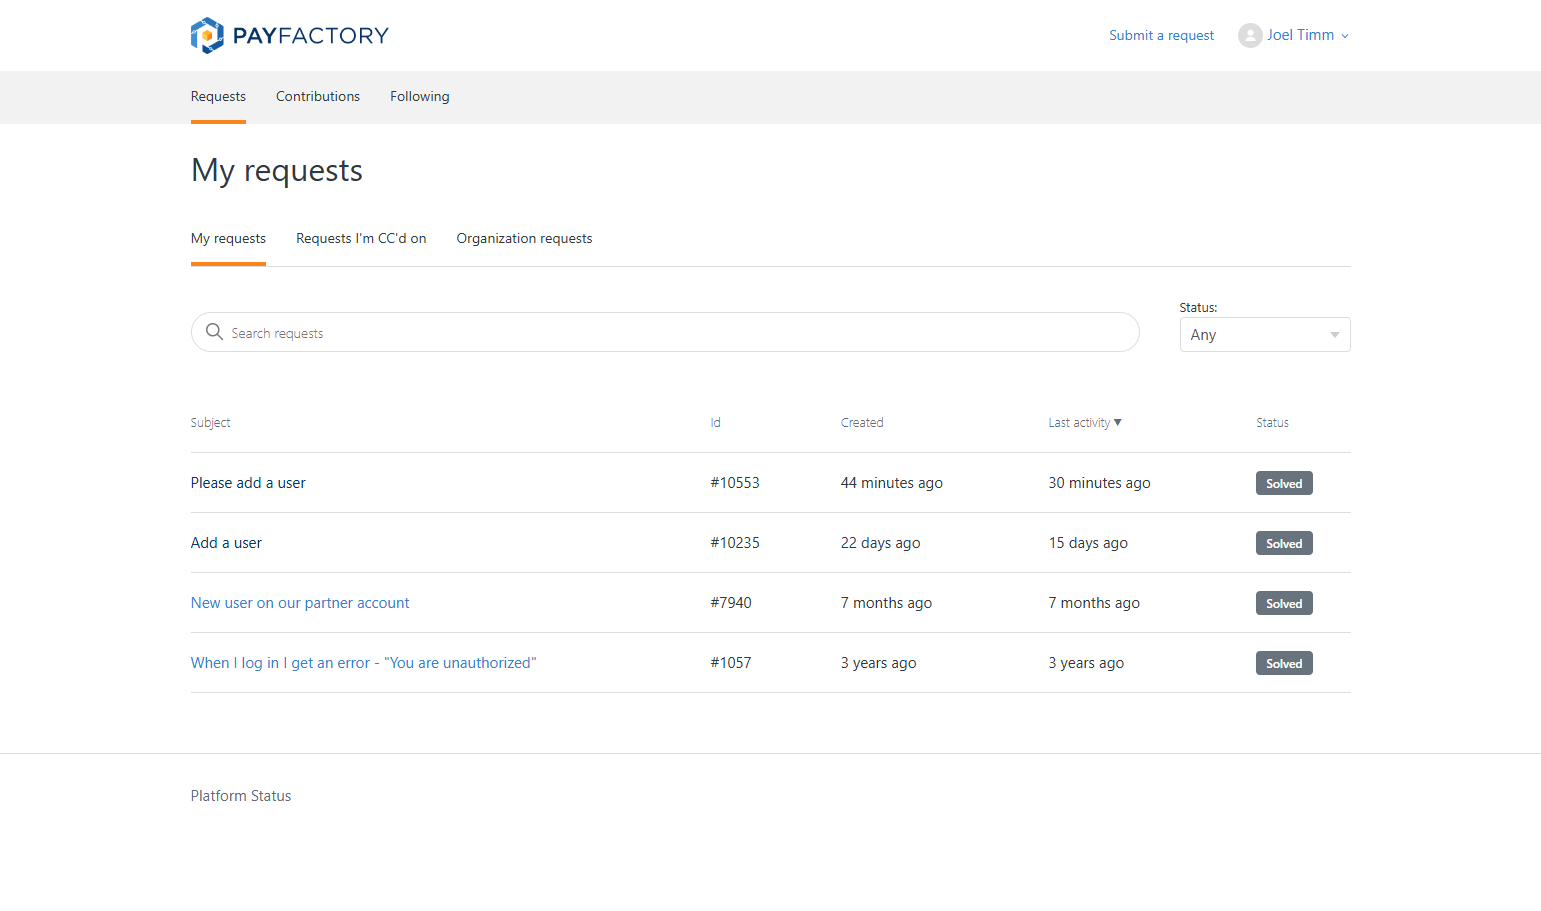The image size is (1541, 911).
Task: Click the "30 minutes ago" last activity
Action: (x=1099, y=483)
